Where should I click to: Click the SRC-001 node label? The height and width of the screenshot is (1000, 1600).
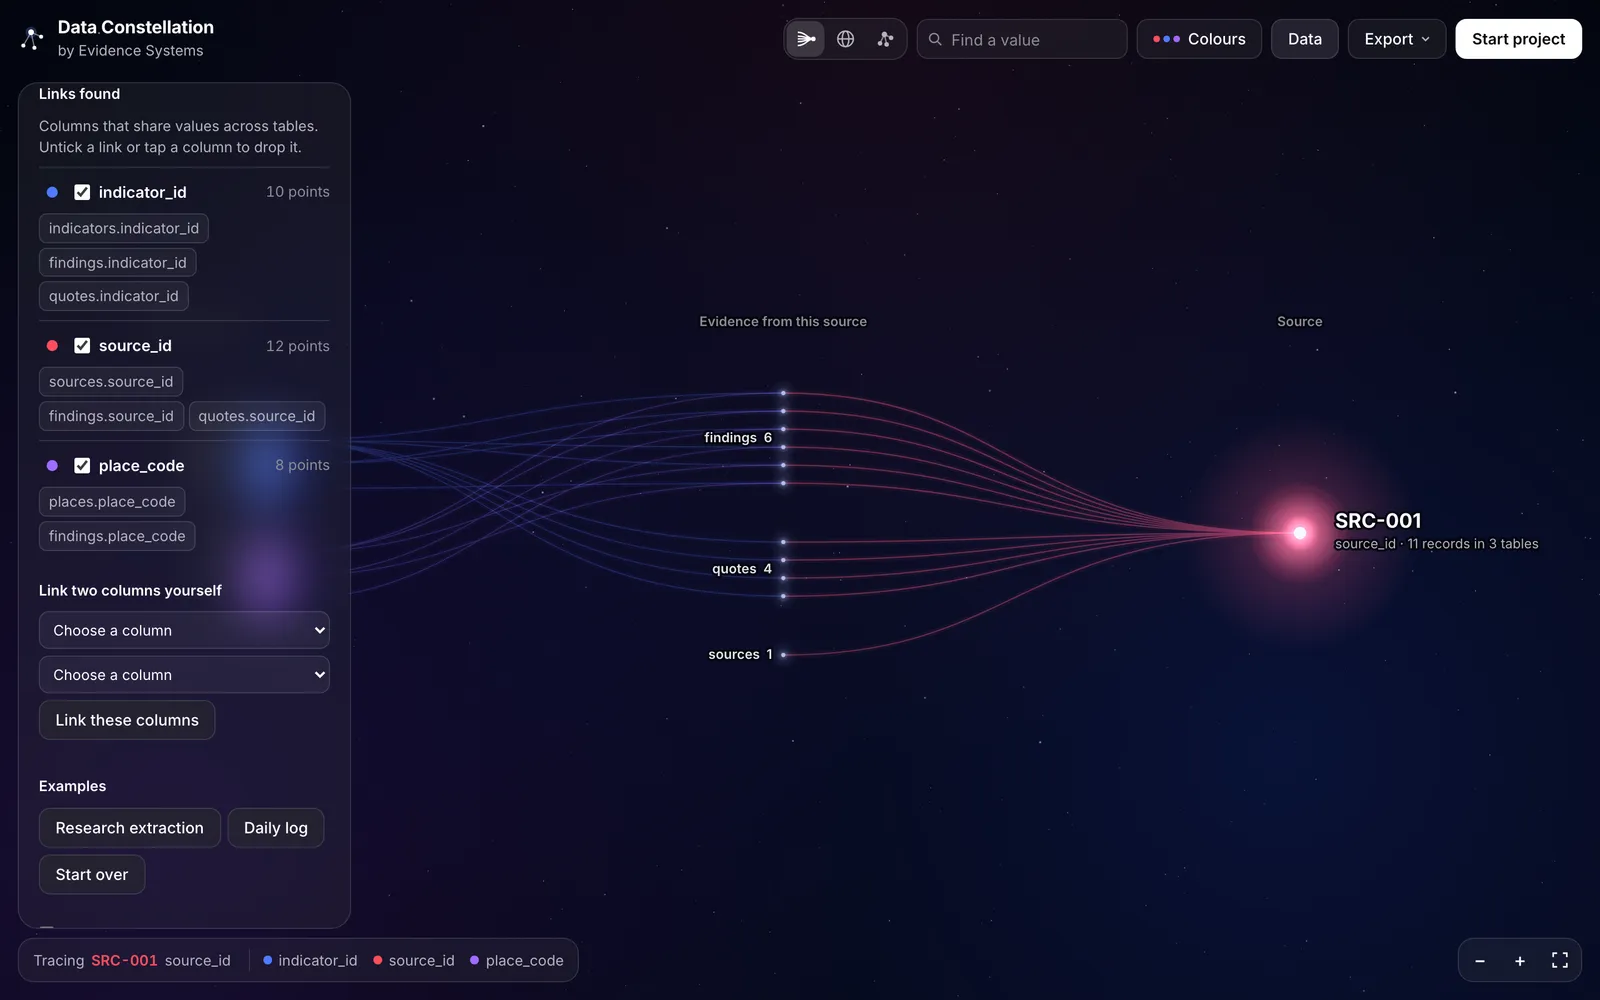pyautogui.click(x=1378, y=521)
